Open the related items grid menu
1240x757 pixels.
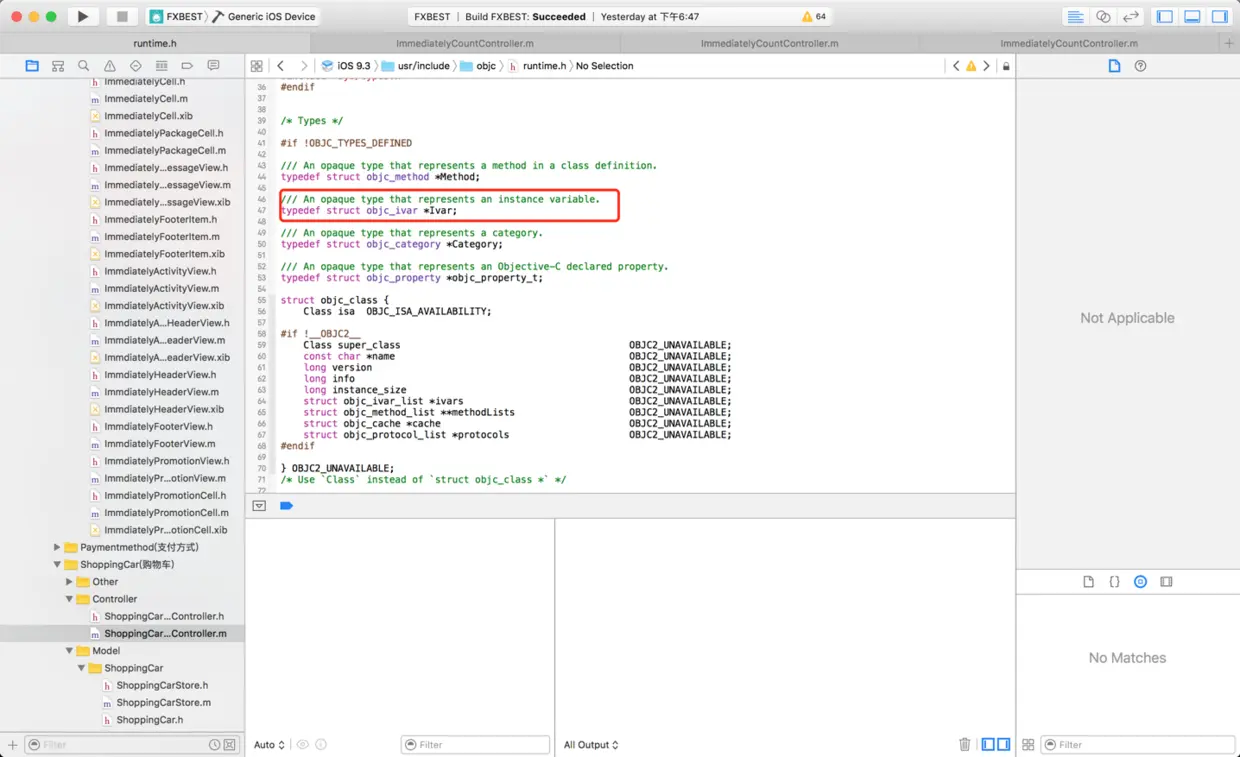pyautogui.click(x=257, y=66)
